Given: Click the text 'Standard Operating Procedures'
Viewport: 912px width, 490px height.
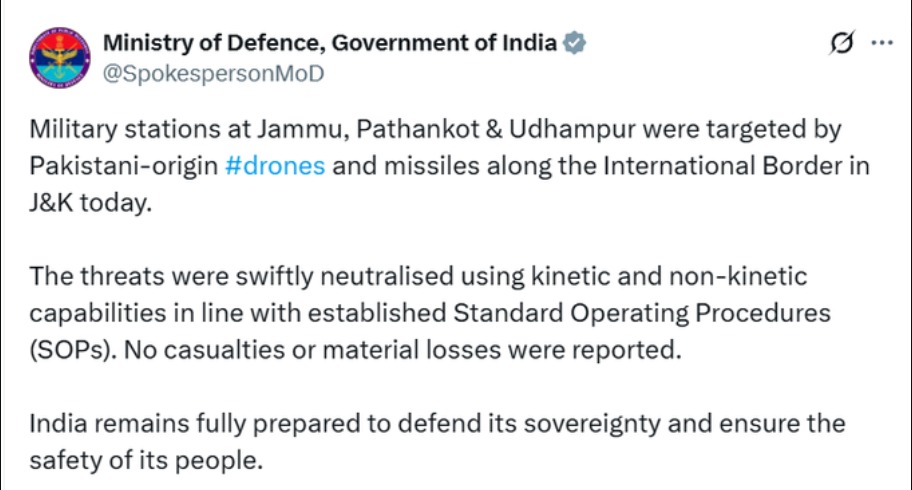Looking at the screenshot, I should coord(642,314).
